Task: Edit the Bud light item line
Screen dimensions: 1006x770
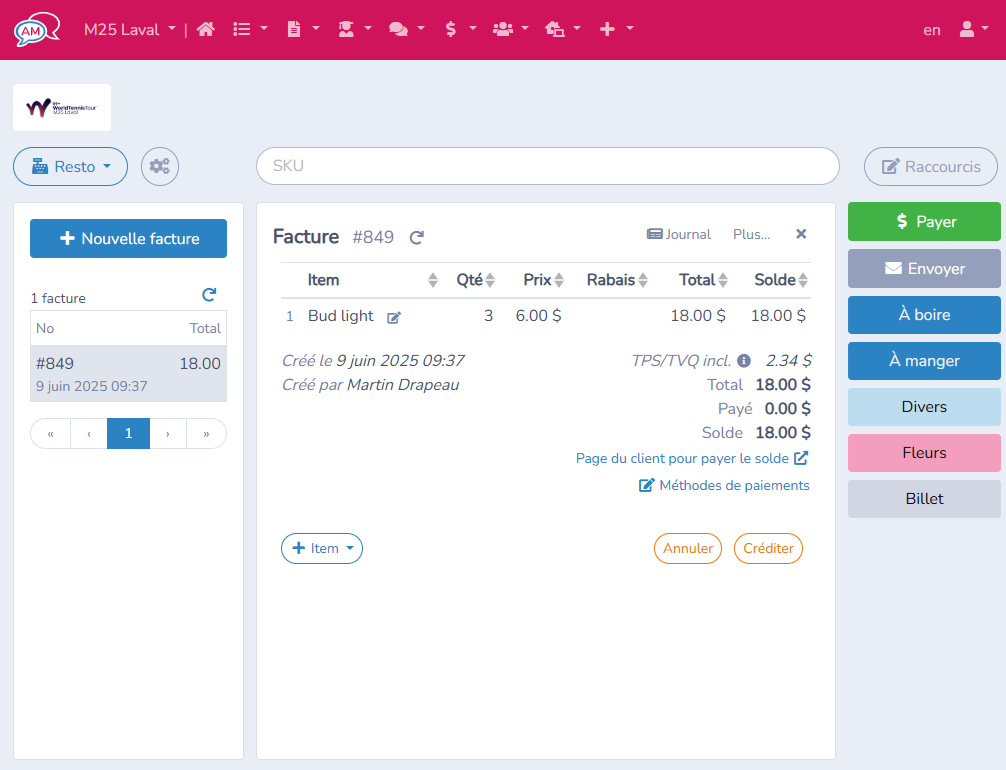Action: pyautogui.click(x=394, y=317)
